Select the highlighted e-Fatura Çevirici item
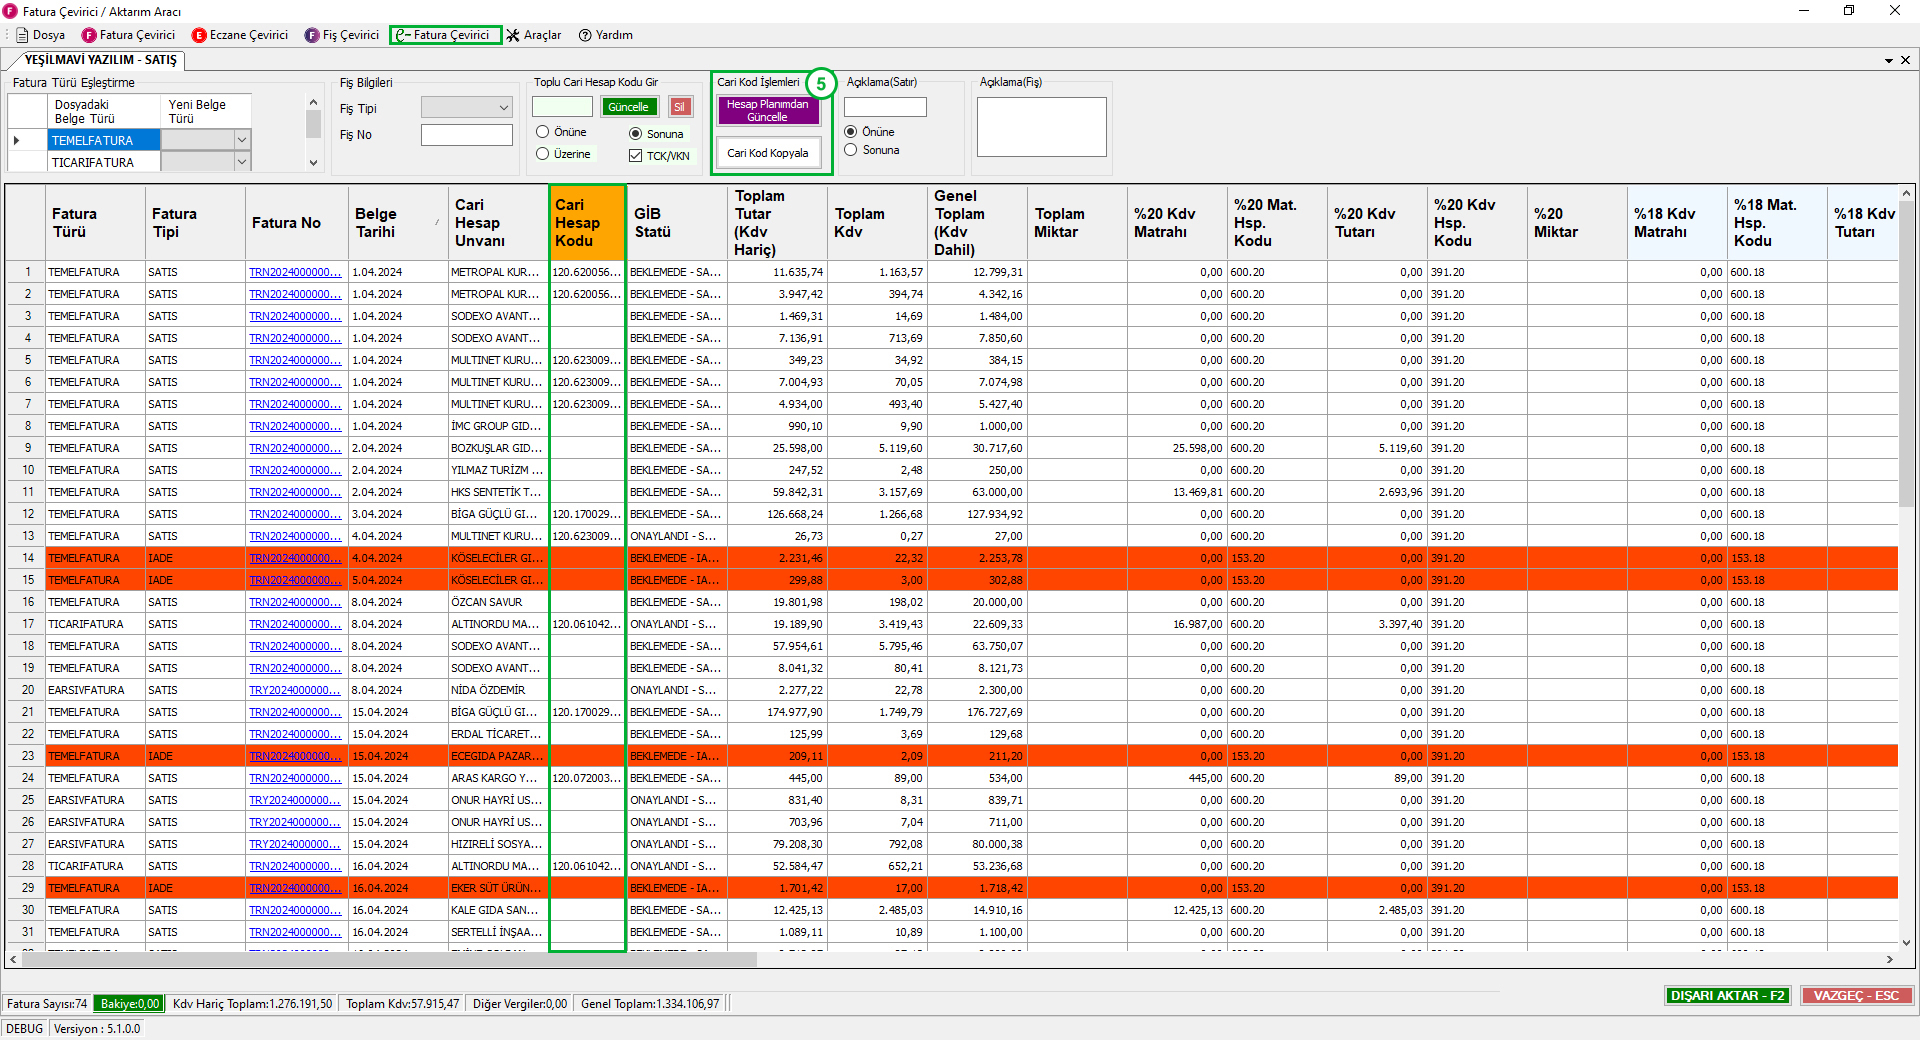 tap(445, 35)
